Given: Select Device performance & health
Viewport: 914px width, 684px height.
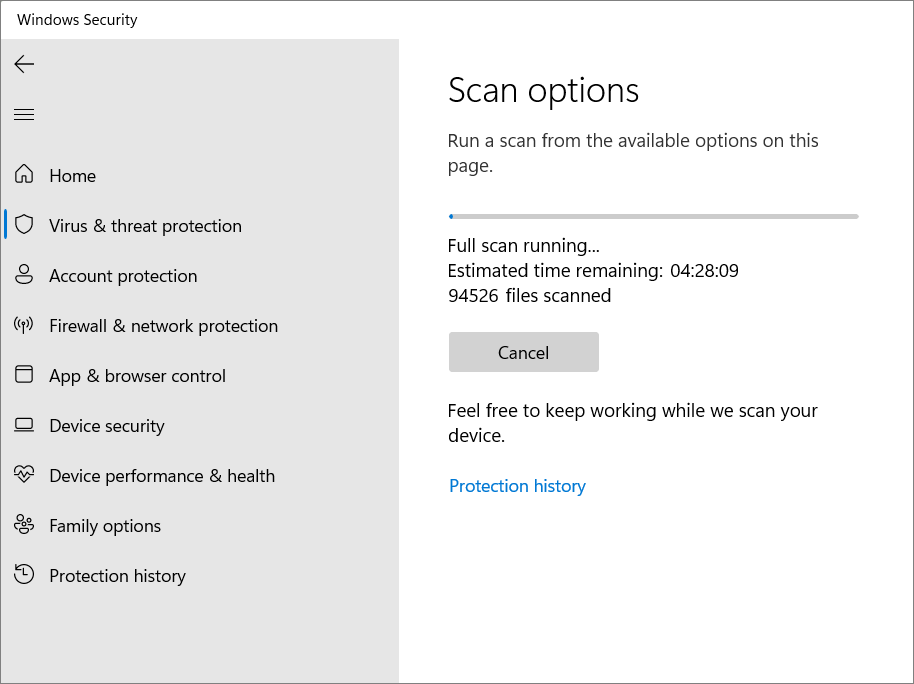Looking at the screenshot, I should pyautogui.click(x=162, y=476).
